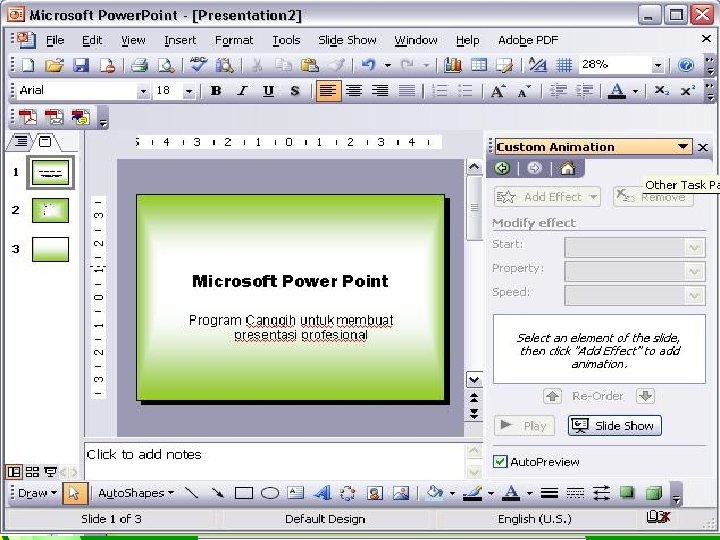
Task: Close the Custom Animation task pane
Action: (703, 147)
